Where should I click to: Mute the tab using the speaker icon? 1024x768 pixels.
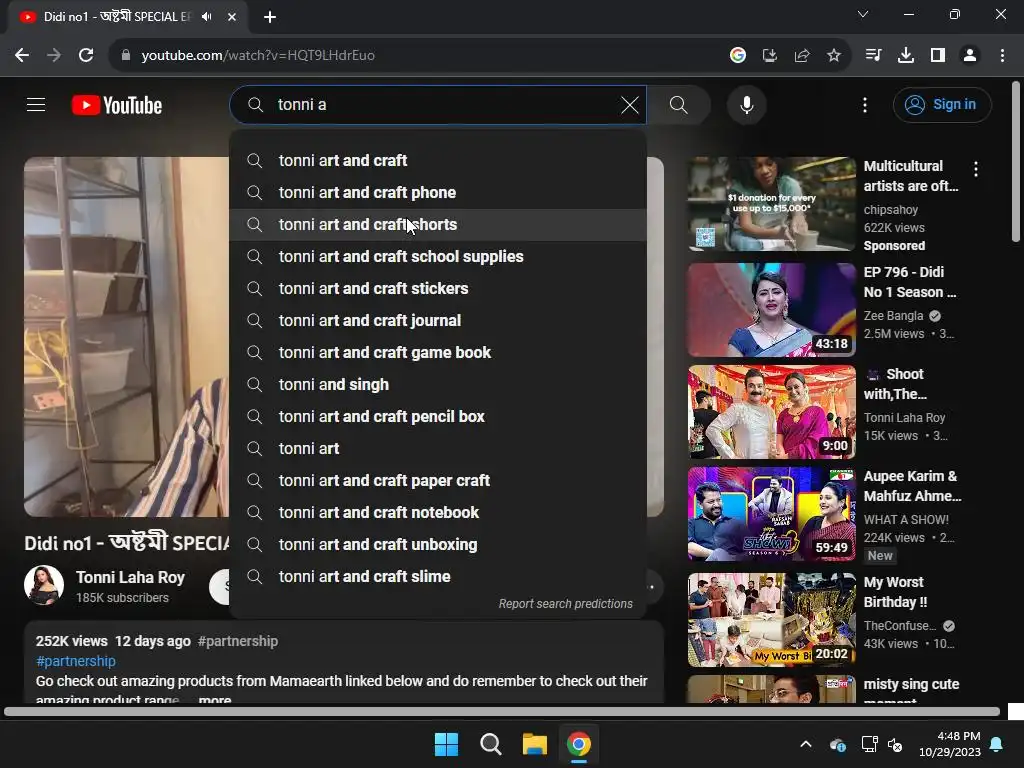tap(207, 17)
